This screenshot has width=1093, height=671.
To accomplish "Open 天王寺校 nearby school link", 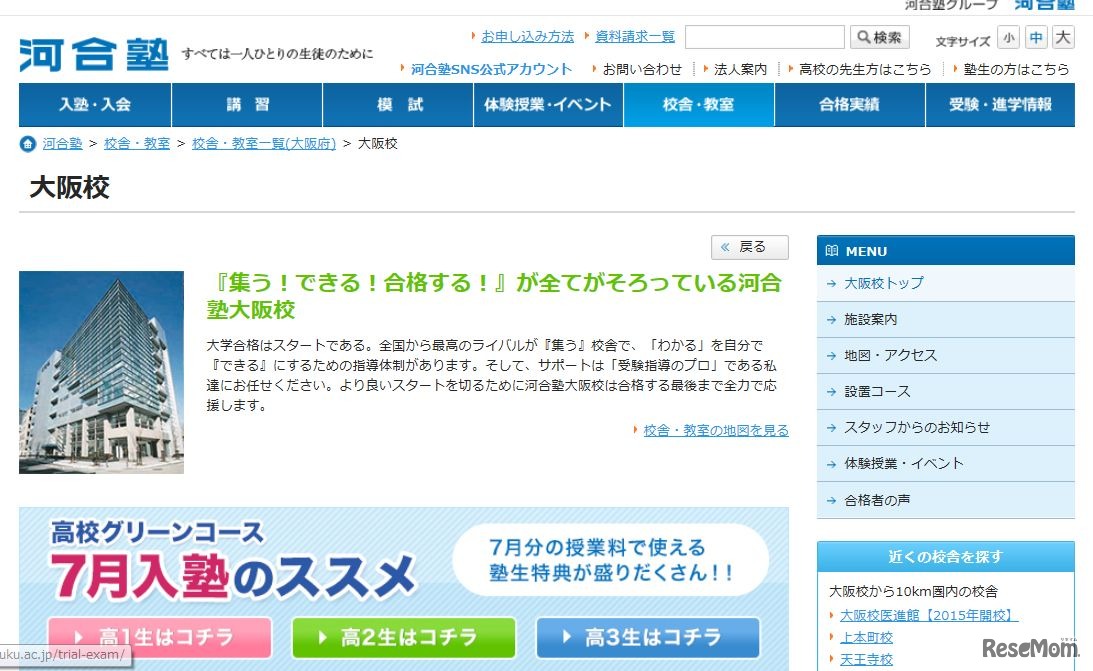I will pos(866,659).
